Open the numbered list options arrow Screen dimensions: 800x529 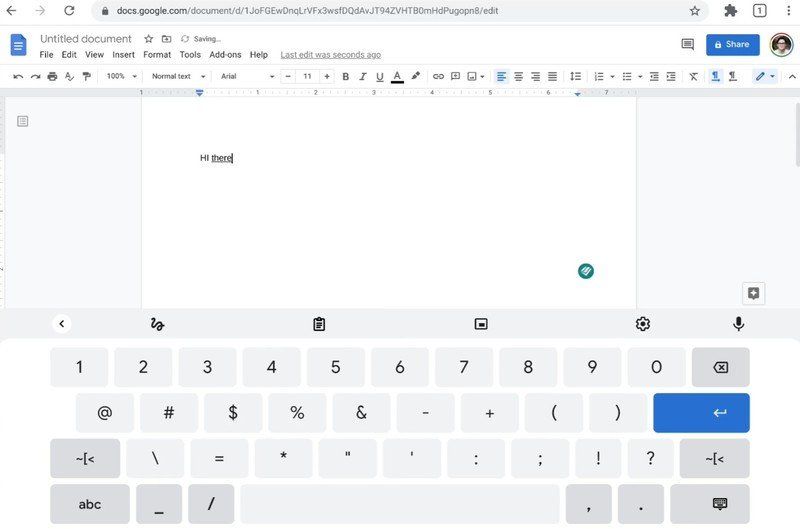tap(612, 77)
